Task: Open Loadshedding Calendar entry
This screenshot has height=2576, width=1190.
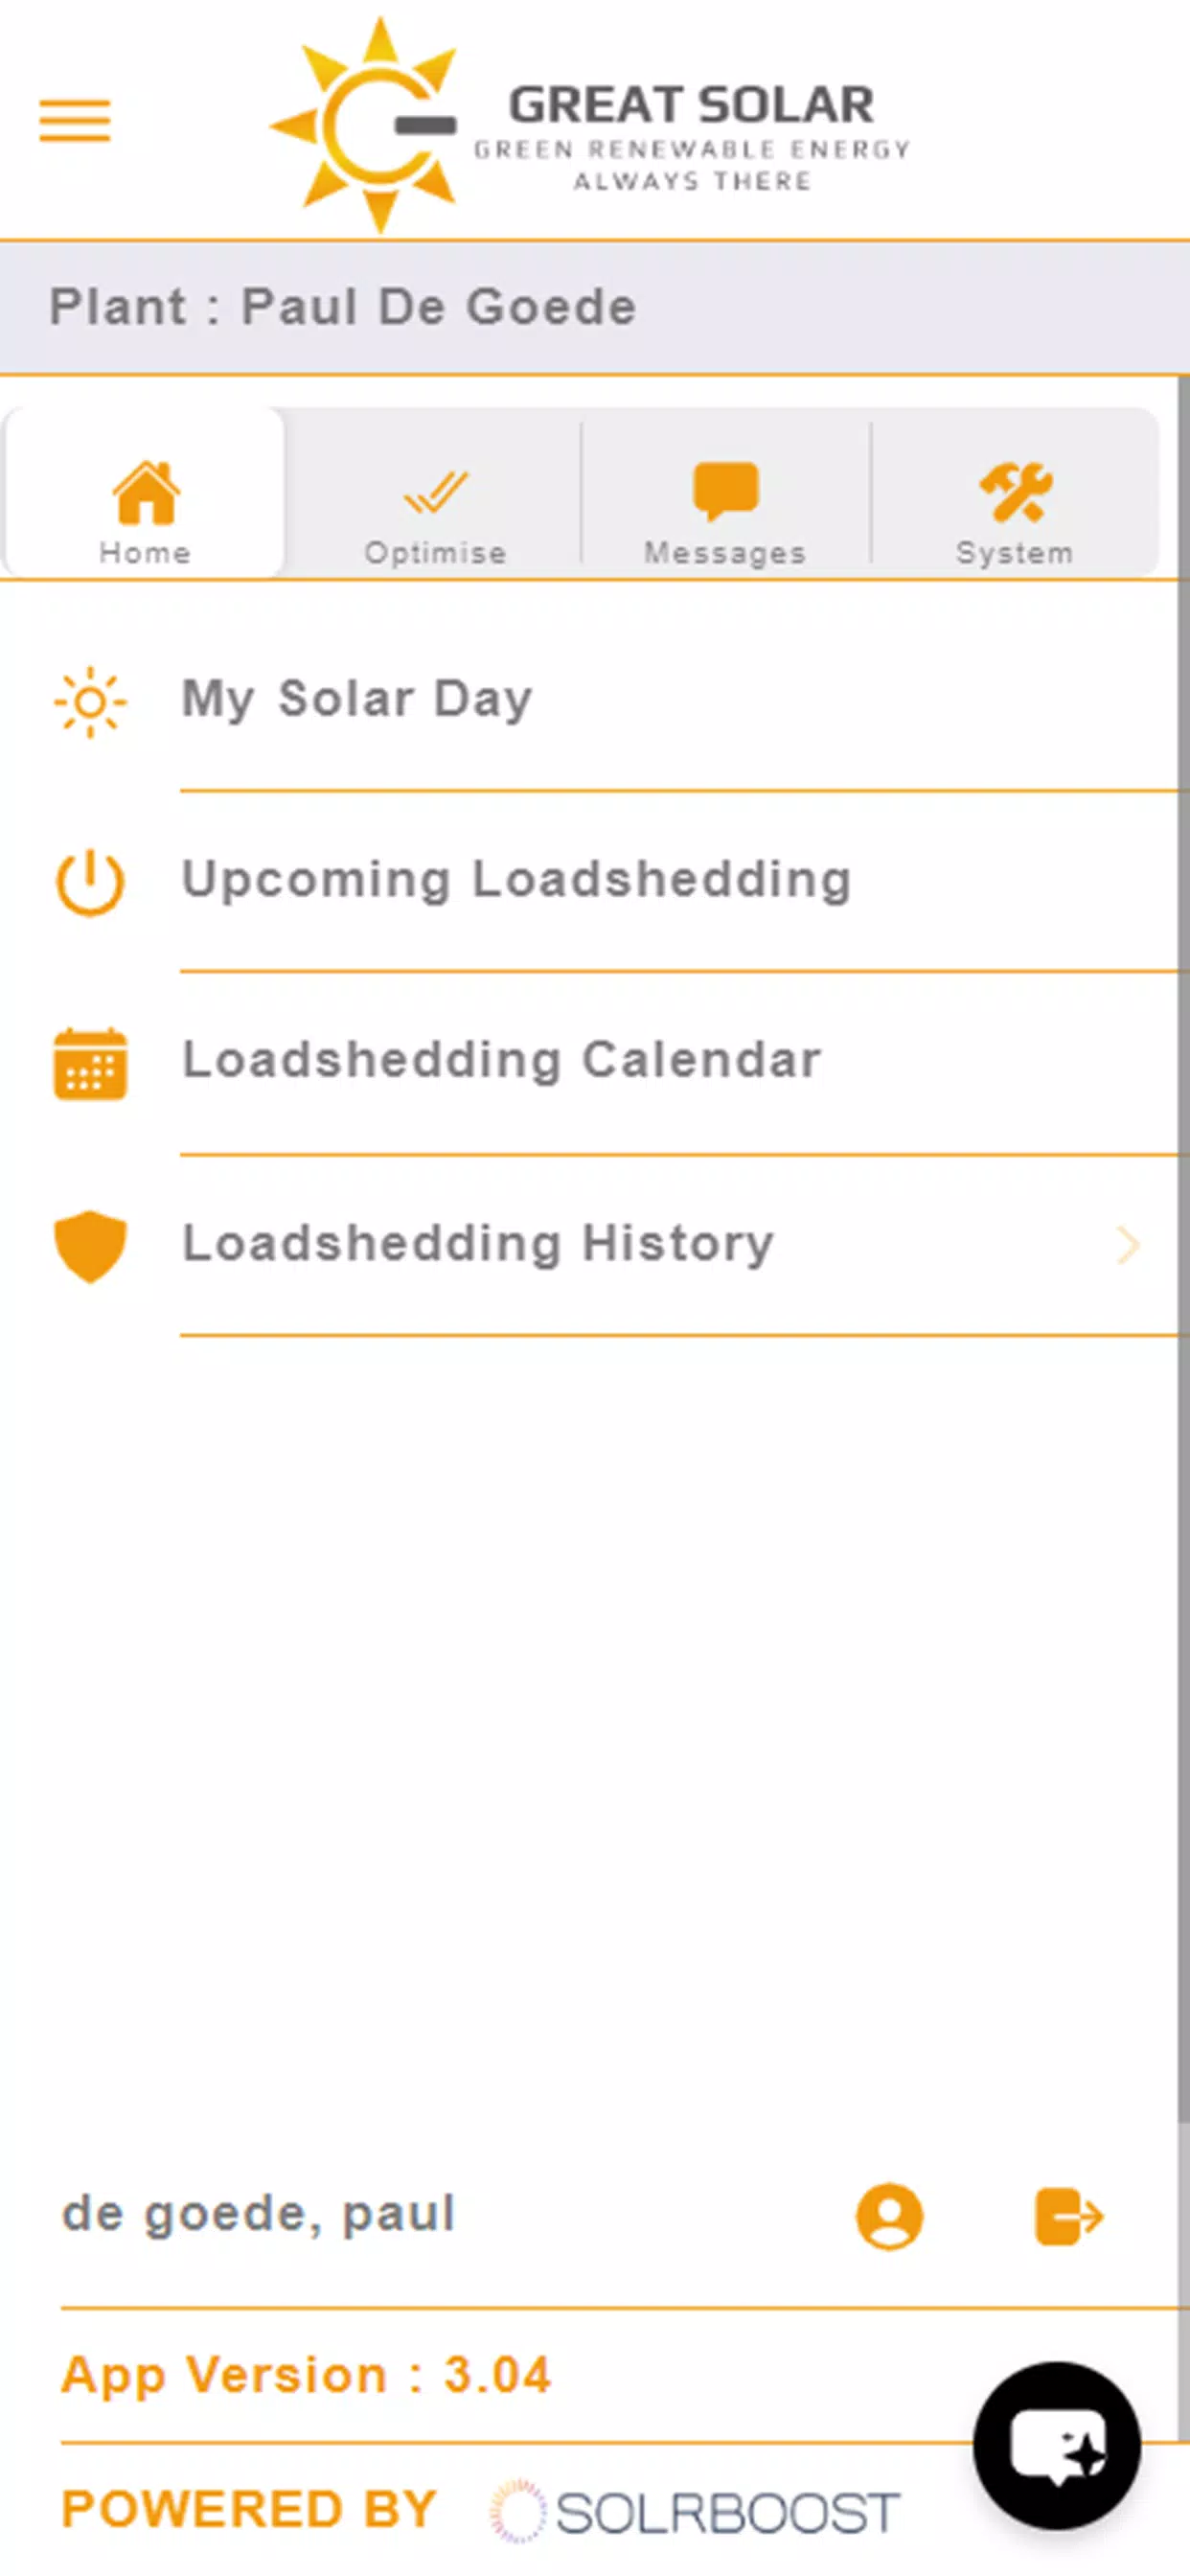Action: click(502, 1060)
